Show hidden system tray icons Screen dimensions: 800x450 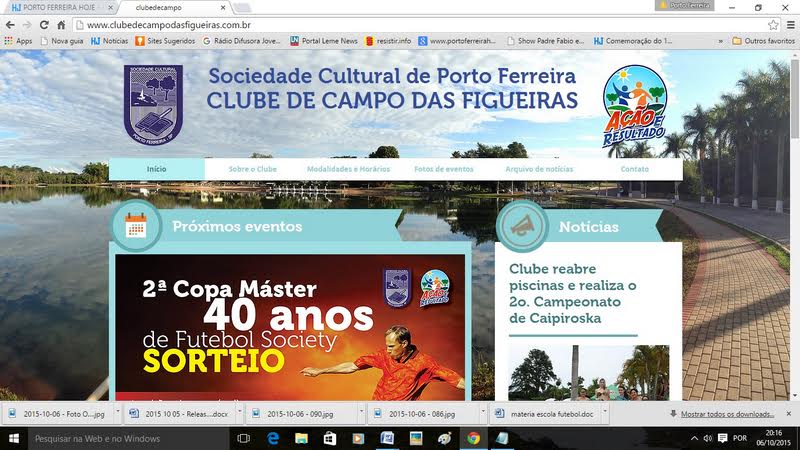(694, 438)
